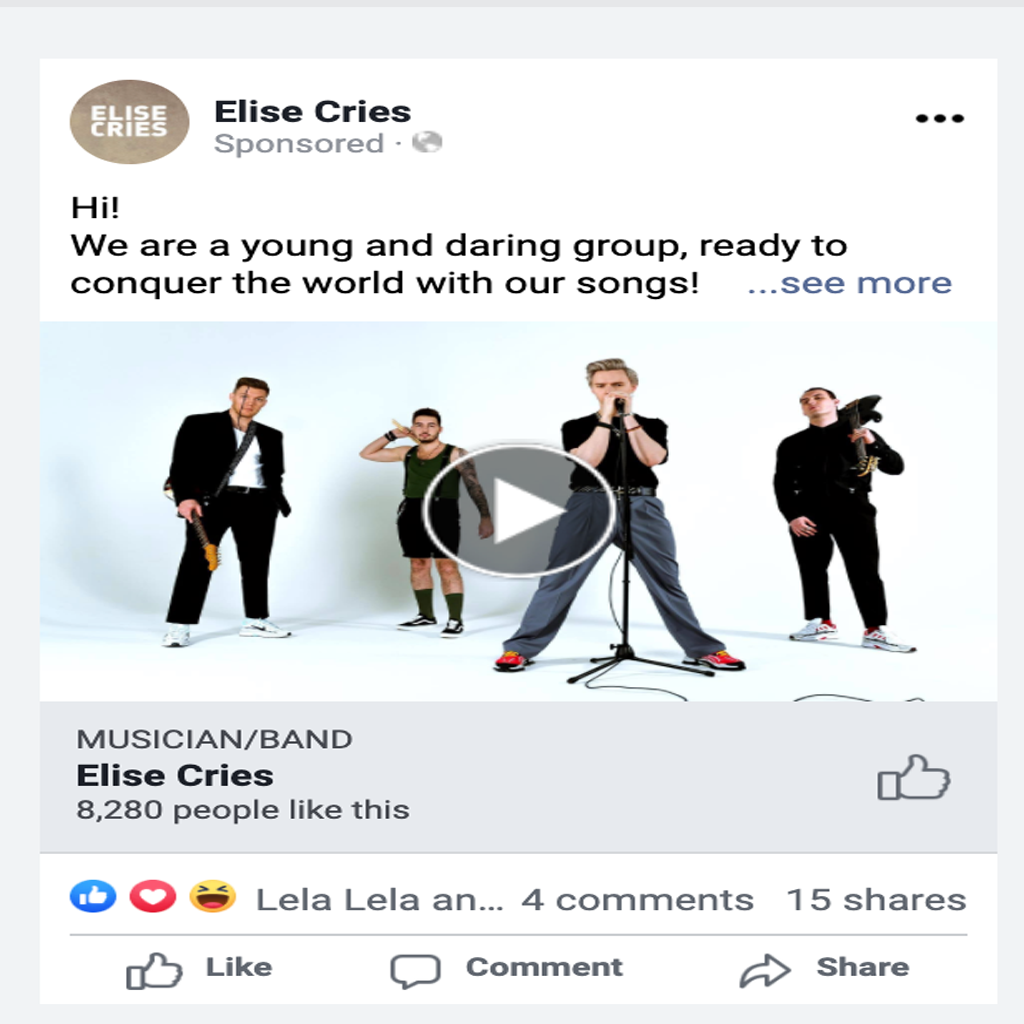Click the Elise Cries round profile logo

tap(129, 121)
